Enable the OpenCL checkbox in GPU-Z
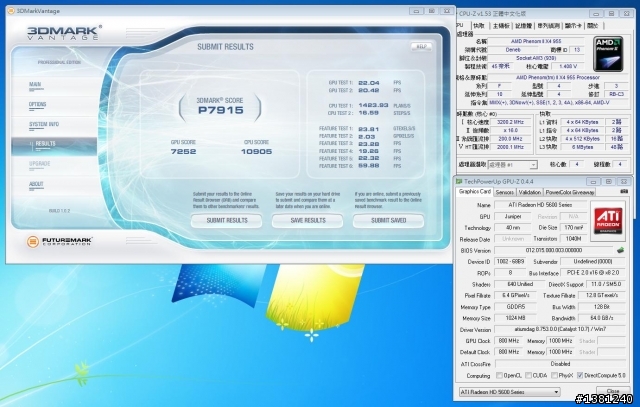 [x=499, y=375]
